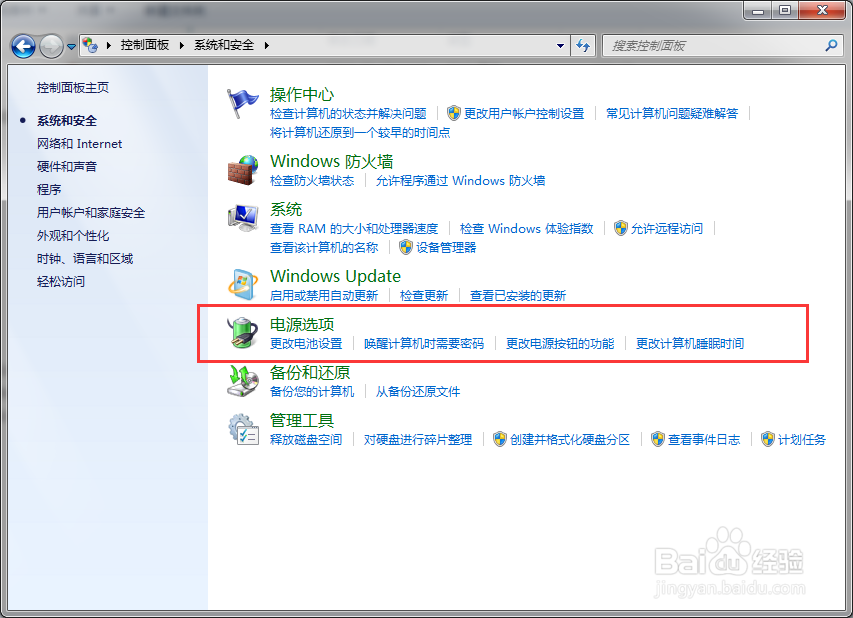Open 外观和个性化 category
853x618 pixels.
tap(73, 236)
